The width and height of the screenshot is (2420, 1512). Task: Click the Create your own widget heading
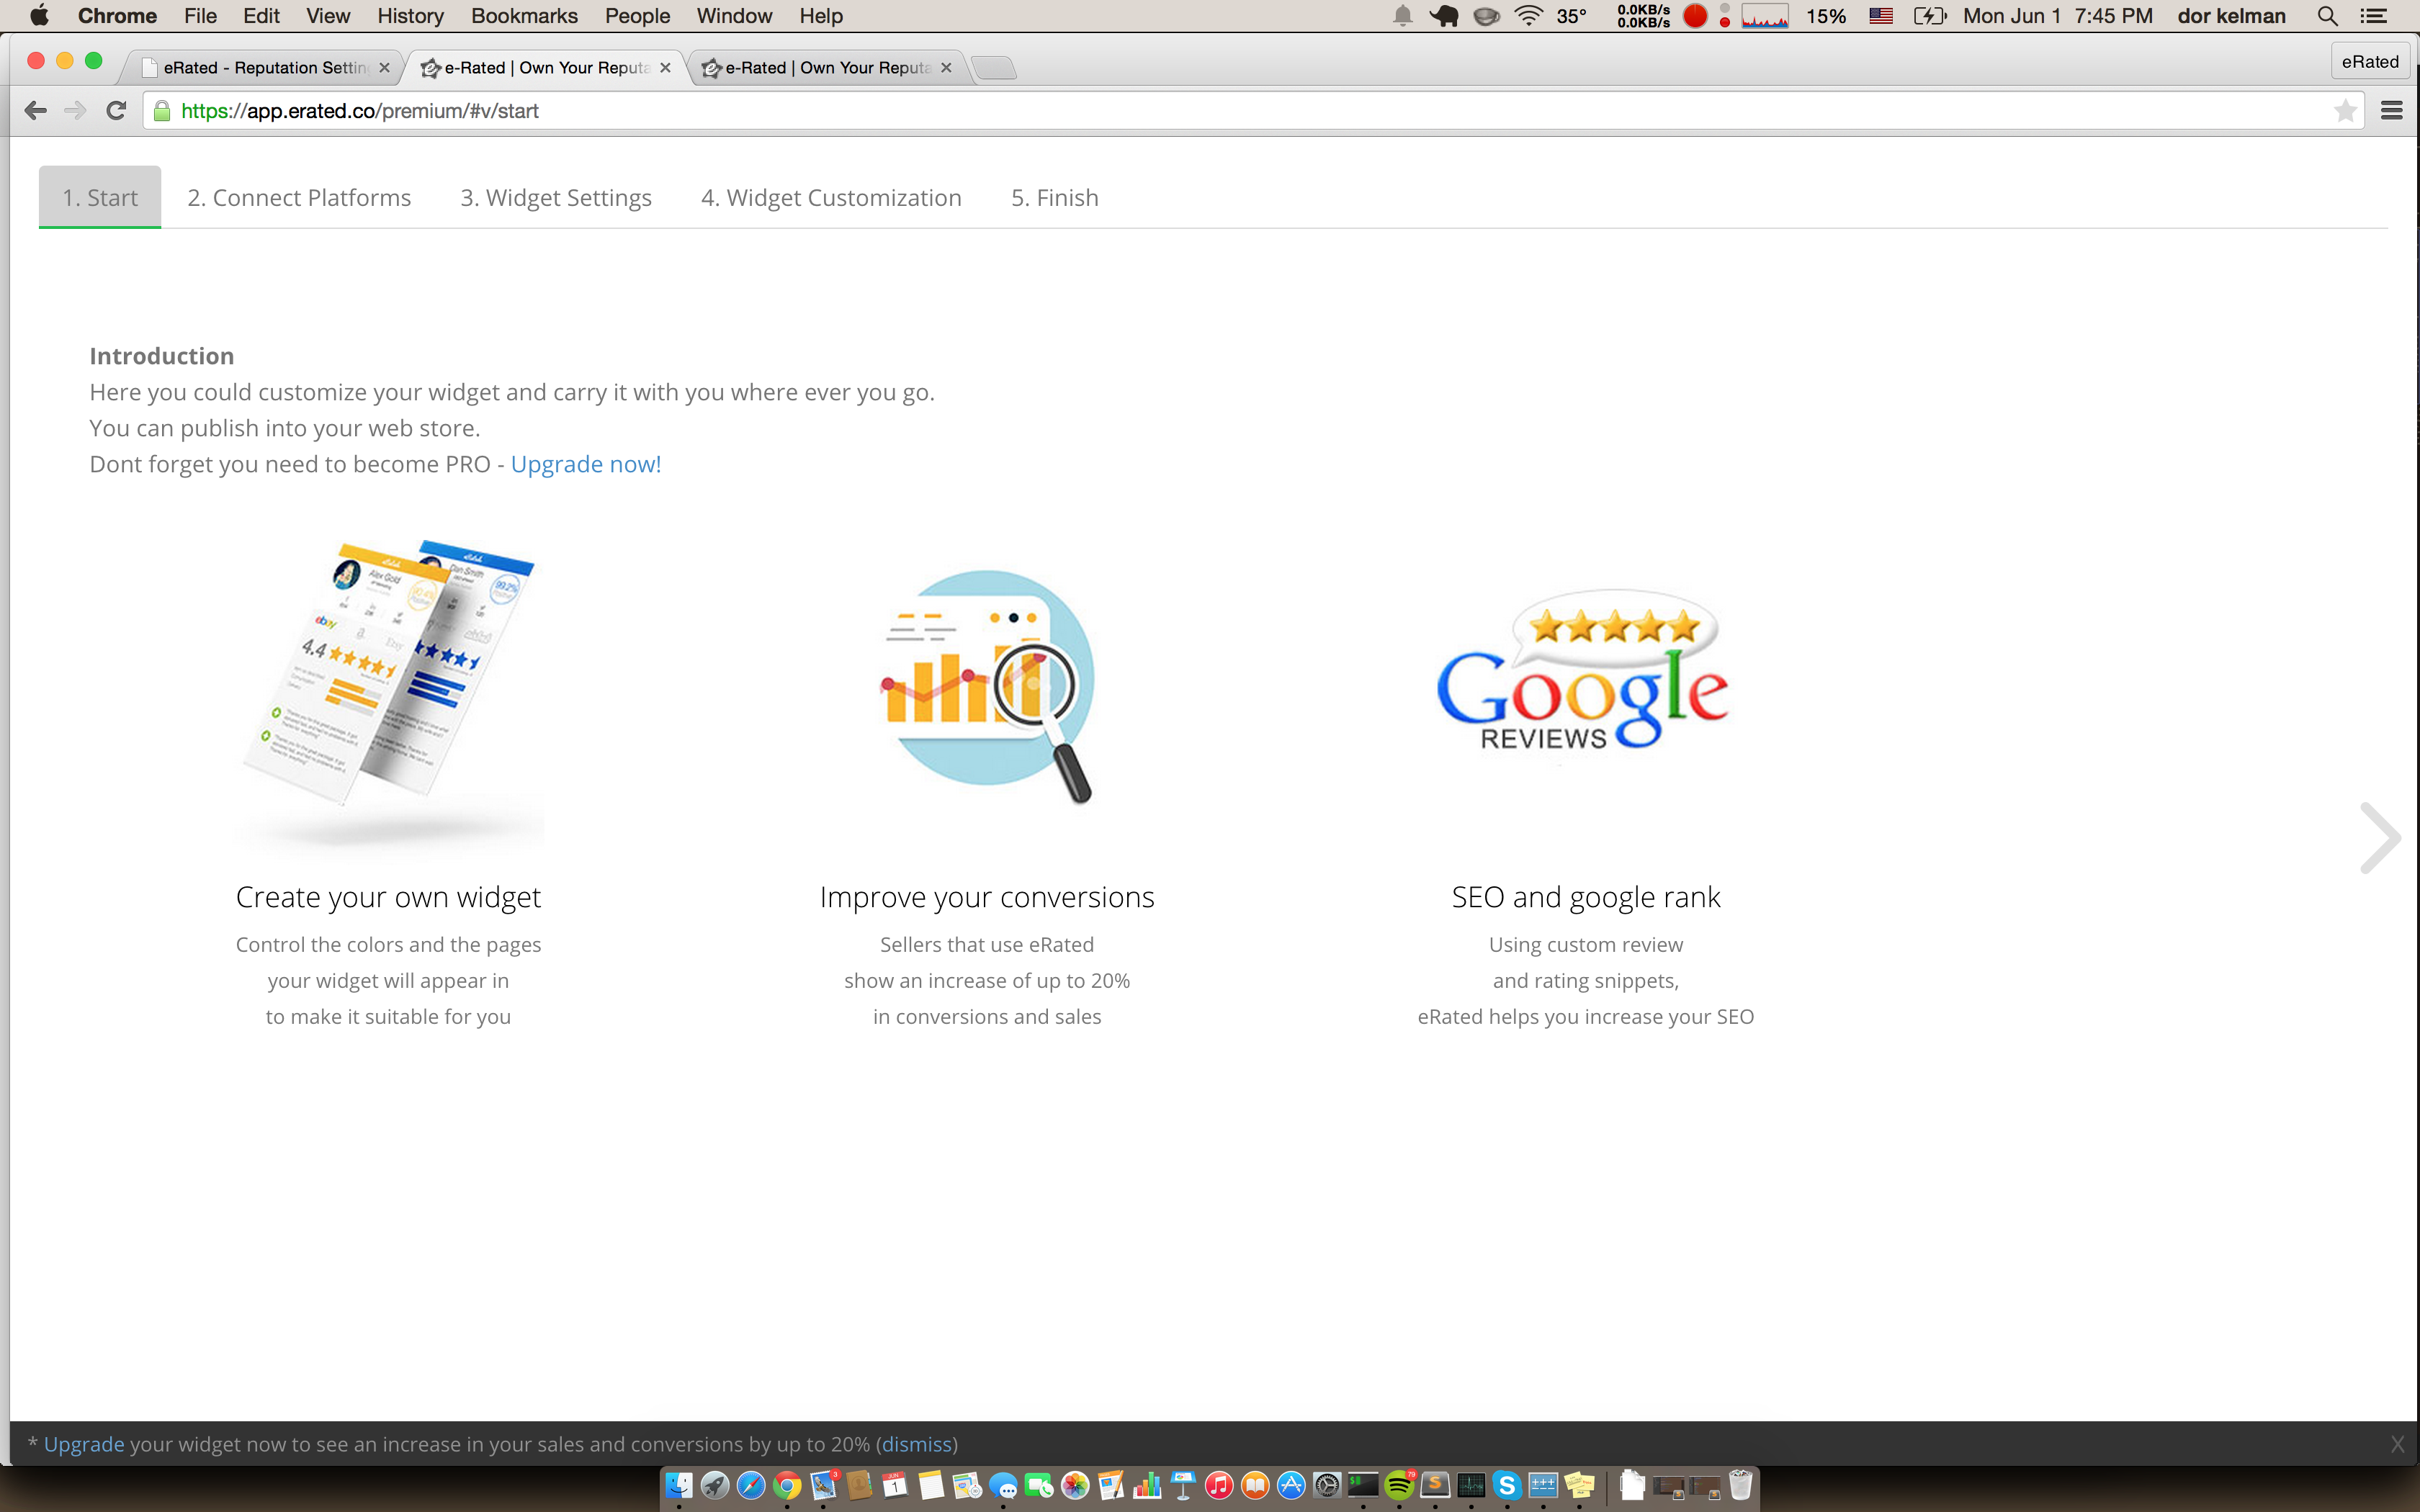(388, 897)
